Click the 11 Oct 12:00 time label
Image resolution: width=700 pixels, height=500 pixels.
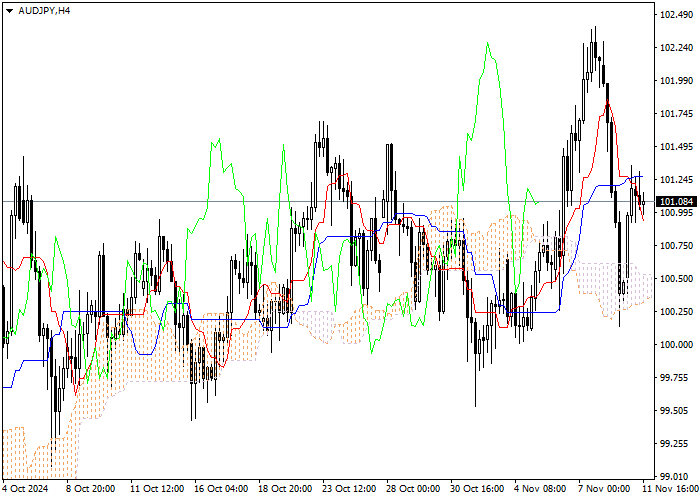coord(157,489)
